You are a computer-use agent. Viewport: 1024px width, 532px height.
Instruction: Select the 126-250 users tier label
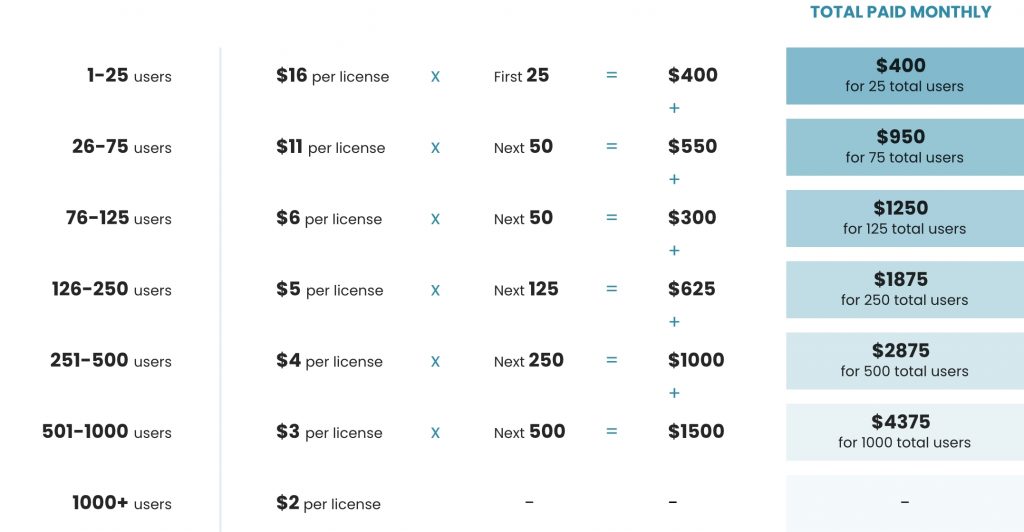pyautogui.click(x=112, y=290)
